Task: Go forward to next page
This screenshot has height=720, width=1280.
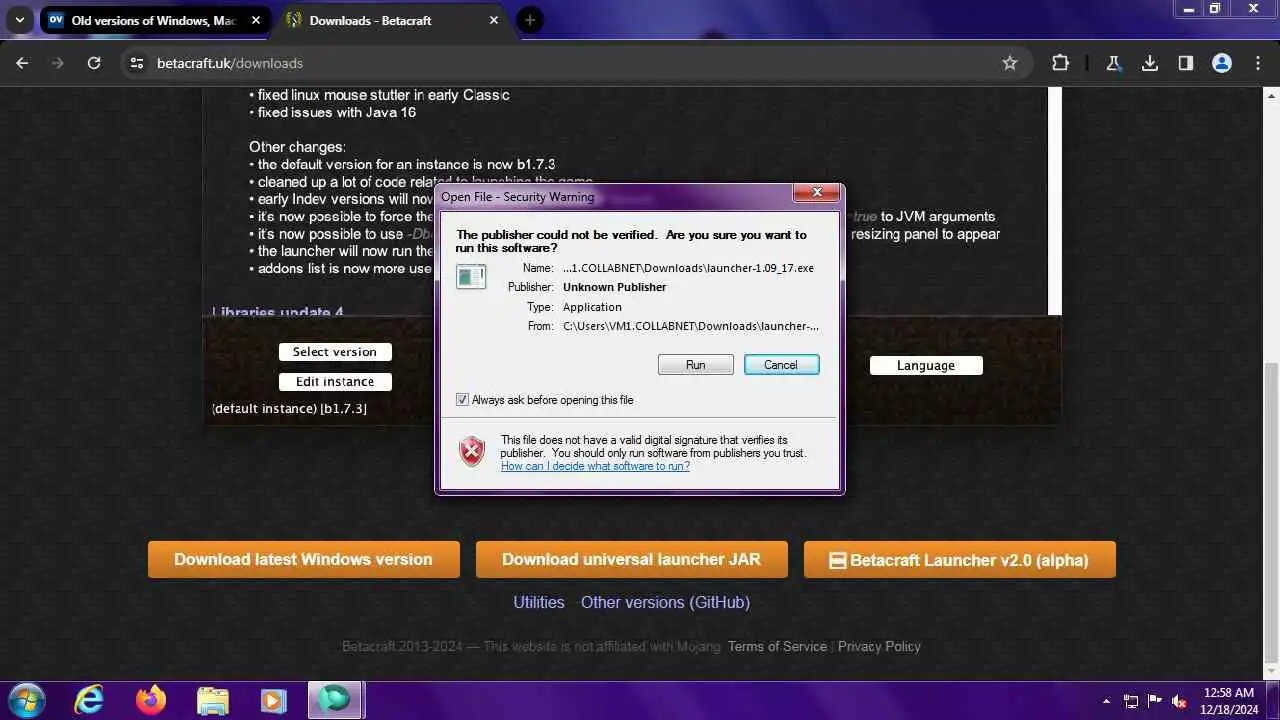Action: coord(58,63)
